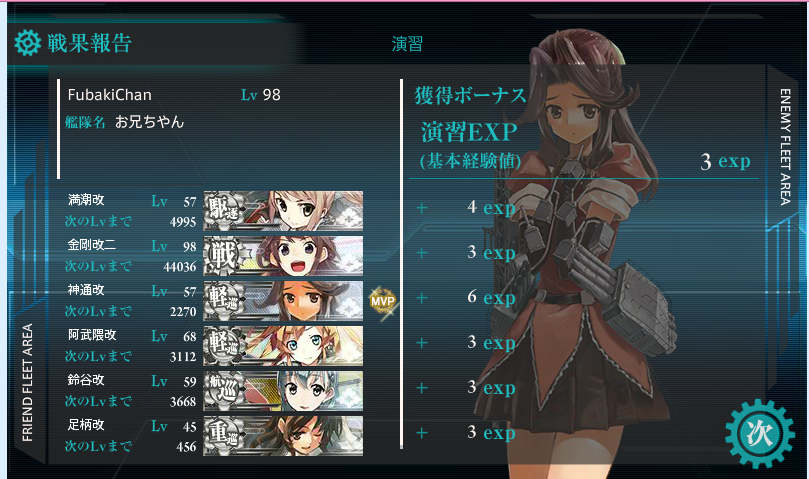This screenshot has width=809, height=479.
Task: Open the ENEMY FLEET AREA tab
Action: 785,147
